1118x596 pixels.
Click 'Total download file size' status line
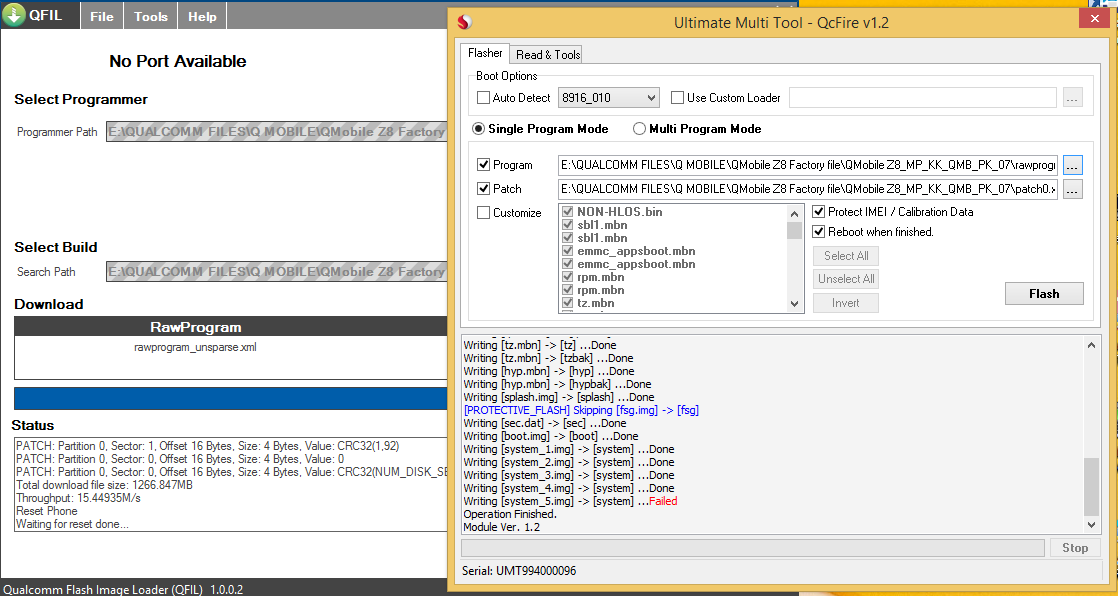tap(105, 485)
